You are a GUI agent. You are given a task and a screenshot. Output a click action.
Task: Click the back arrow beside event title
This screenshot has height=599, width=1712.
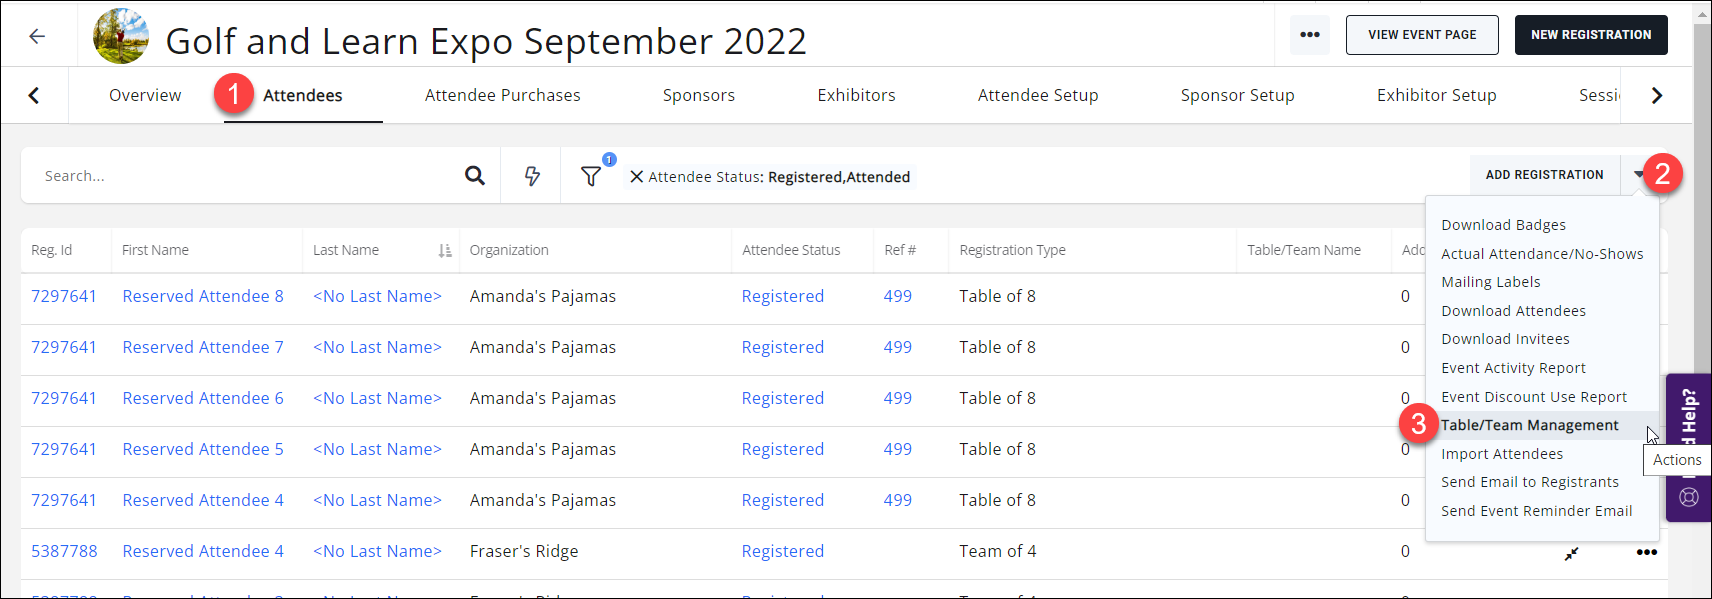37,36
